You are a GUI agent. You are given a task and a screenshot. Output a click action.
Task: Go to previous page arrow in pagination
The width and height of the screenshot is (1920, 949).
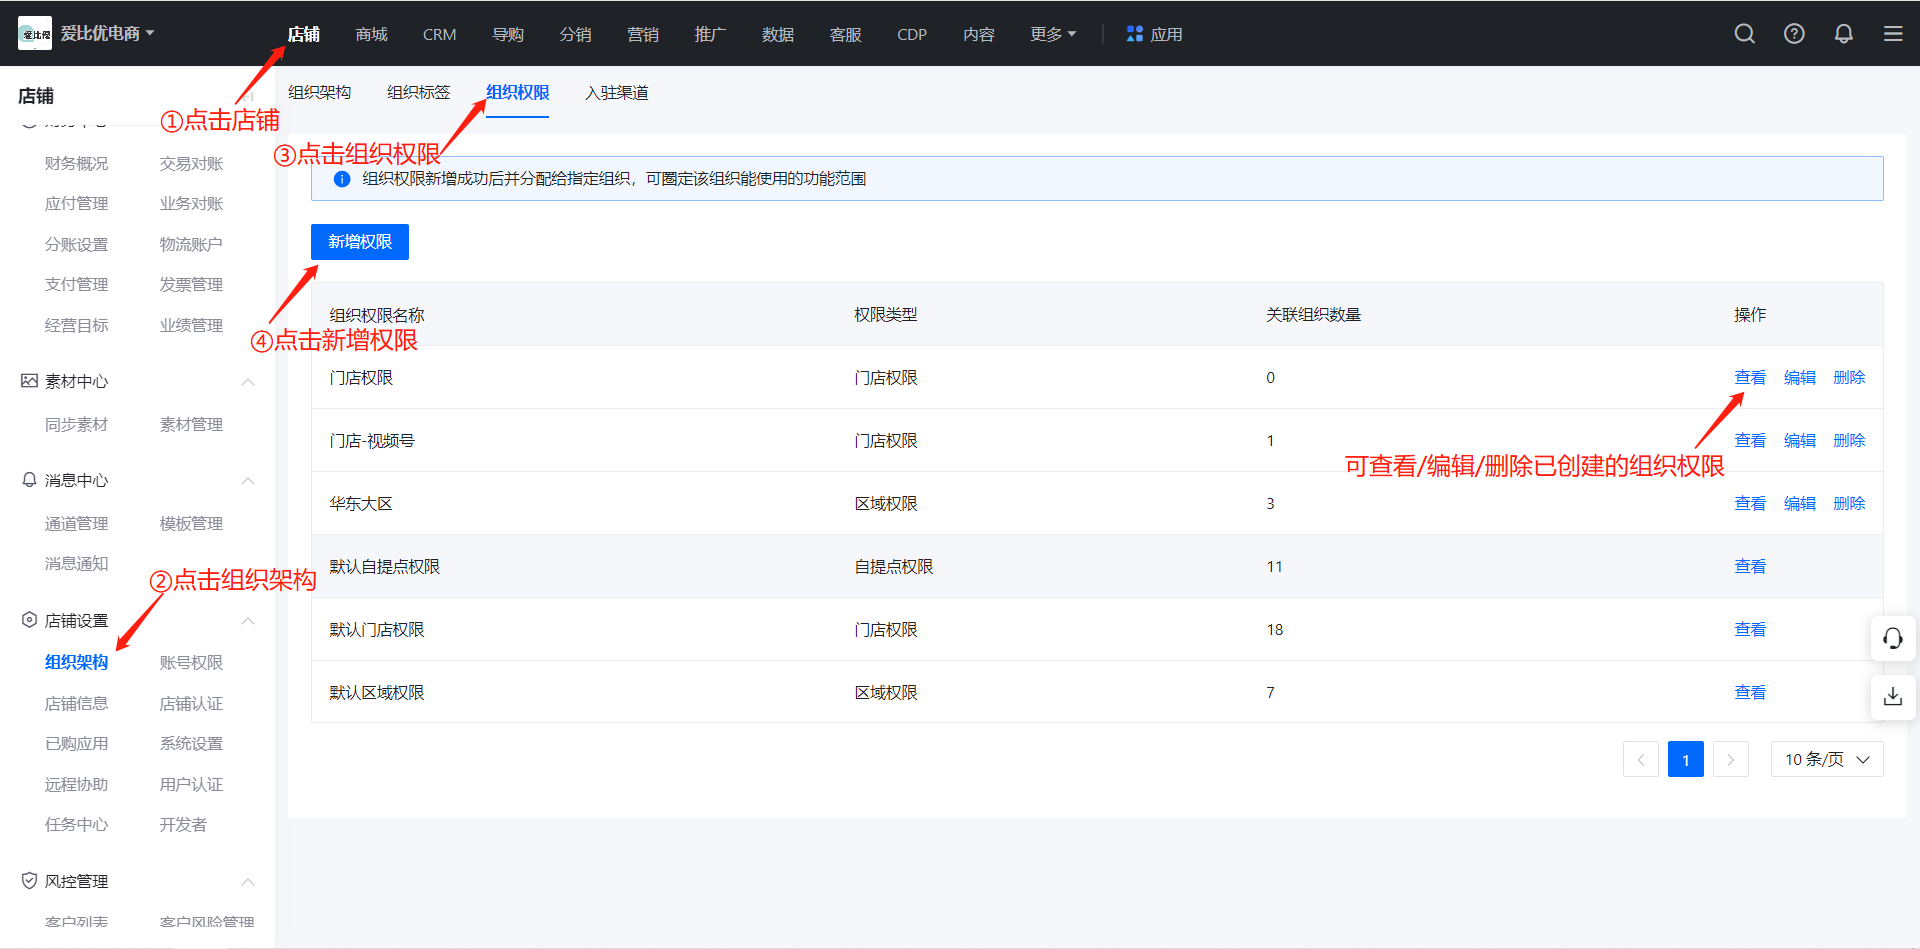pos(1640,759)
